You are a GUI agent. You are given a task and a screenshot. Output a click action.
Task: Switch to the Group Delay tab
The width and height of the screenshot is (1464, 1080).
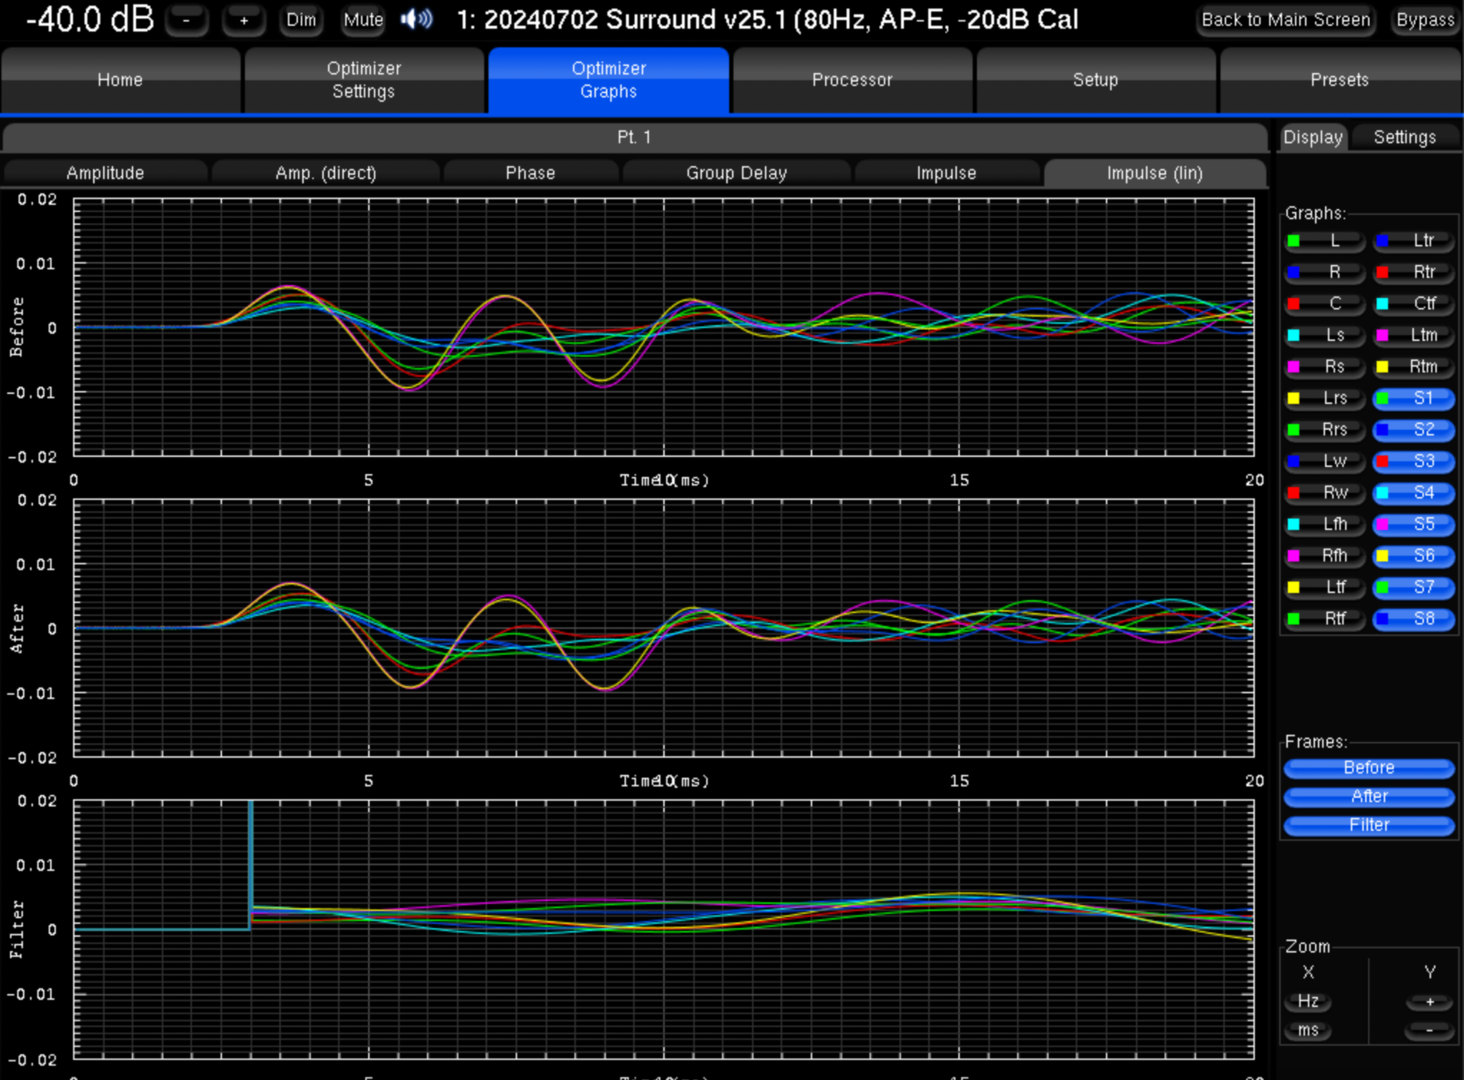pos(736,173)
